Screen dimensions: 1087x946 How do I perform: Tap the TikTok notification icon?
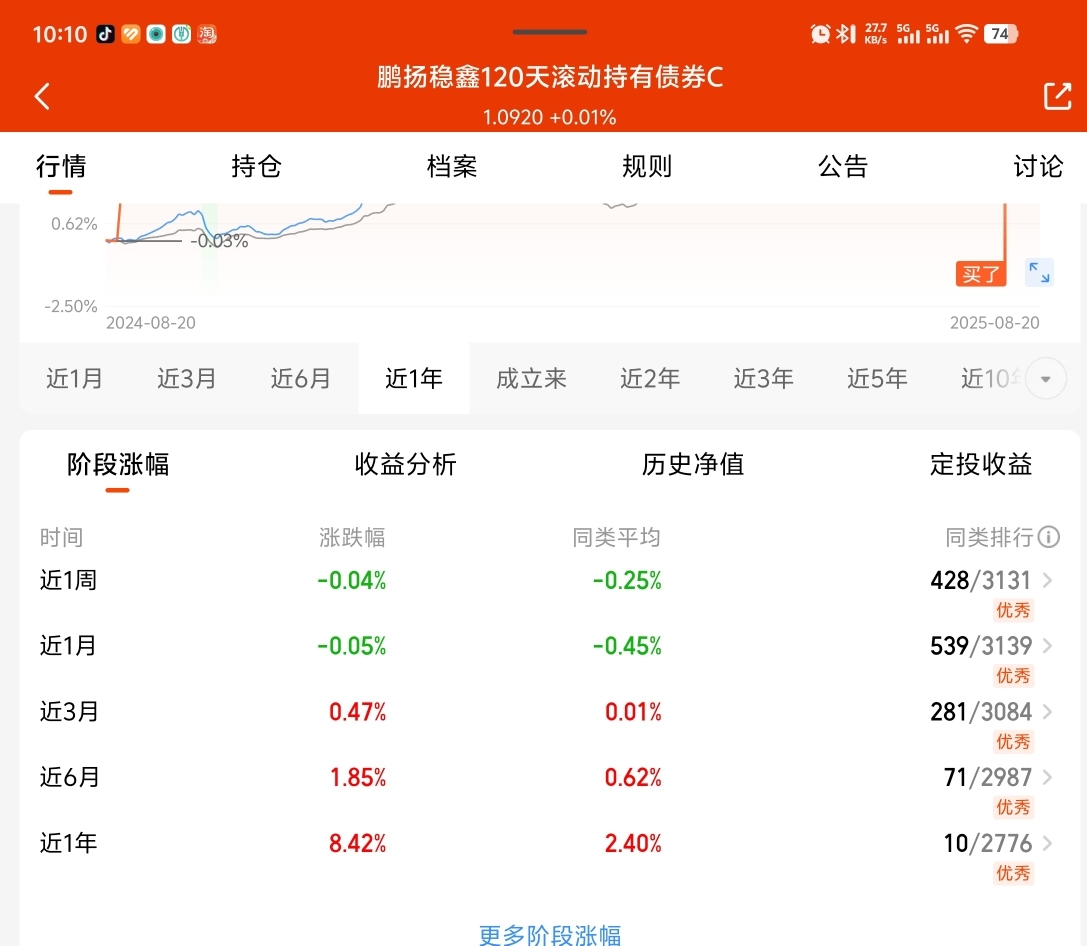pyautogui.click(x=105, y=34)
